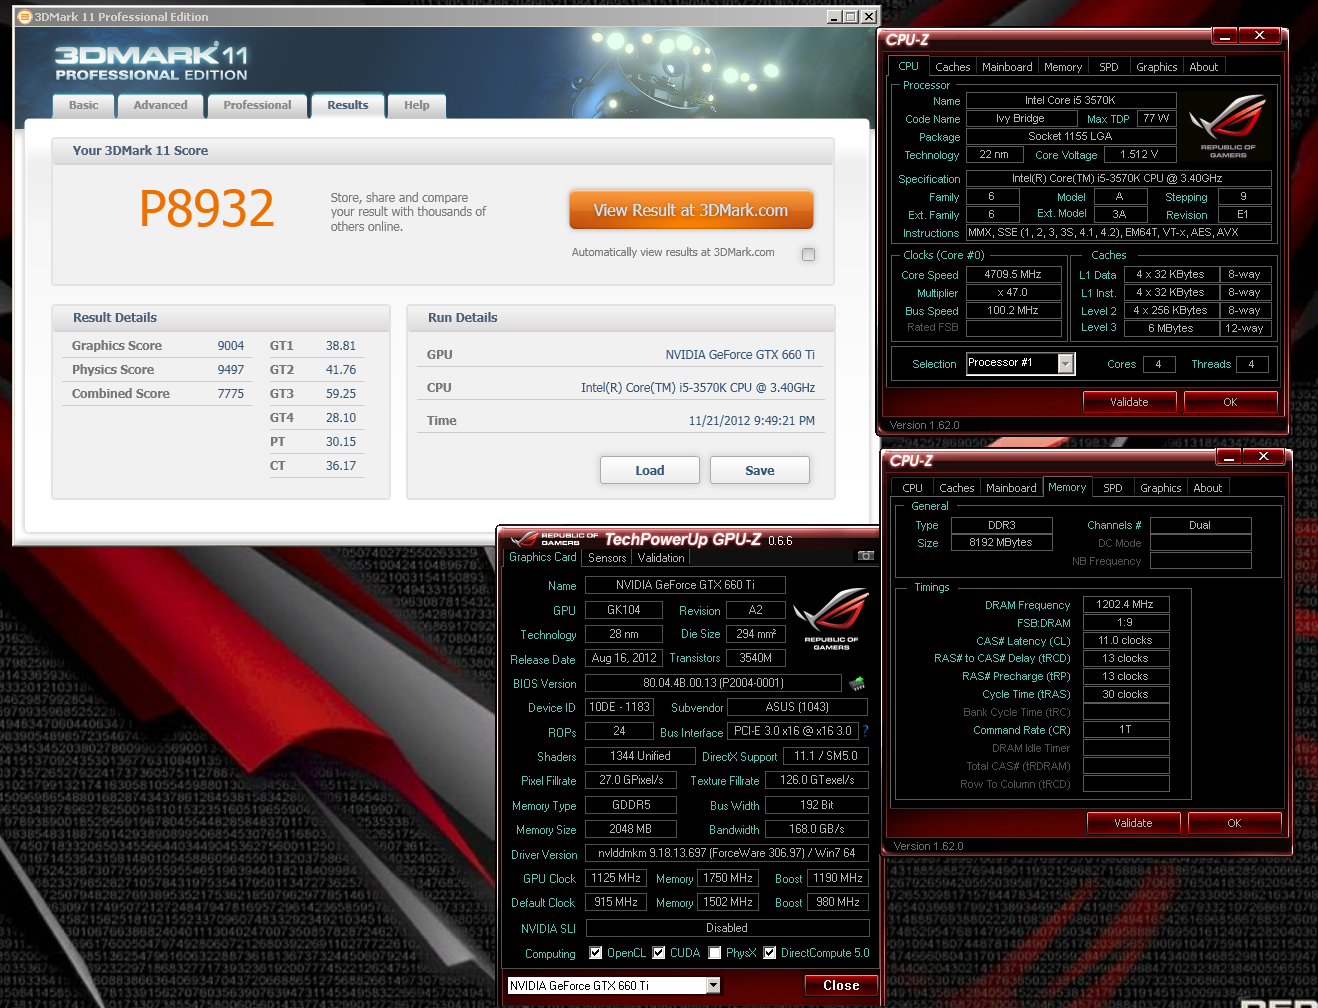Screen dimensions: 1318x1008
Task: Toggle the OpenCL checkbox in GPU-Z
Action: pyautogui.click(x=596, y=953)
